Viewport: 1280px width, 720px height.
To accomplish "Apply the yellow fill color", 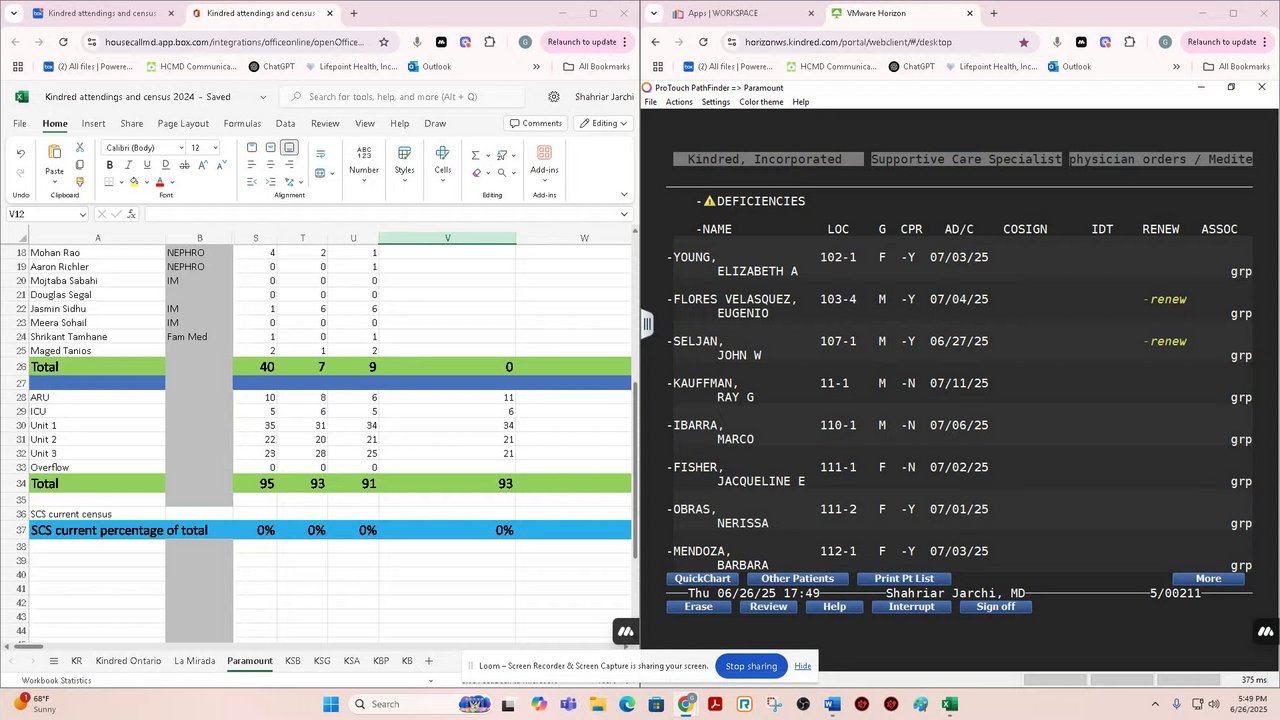I will click(x=134, y=182).
